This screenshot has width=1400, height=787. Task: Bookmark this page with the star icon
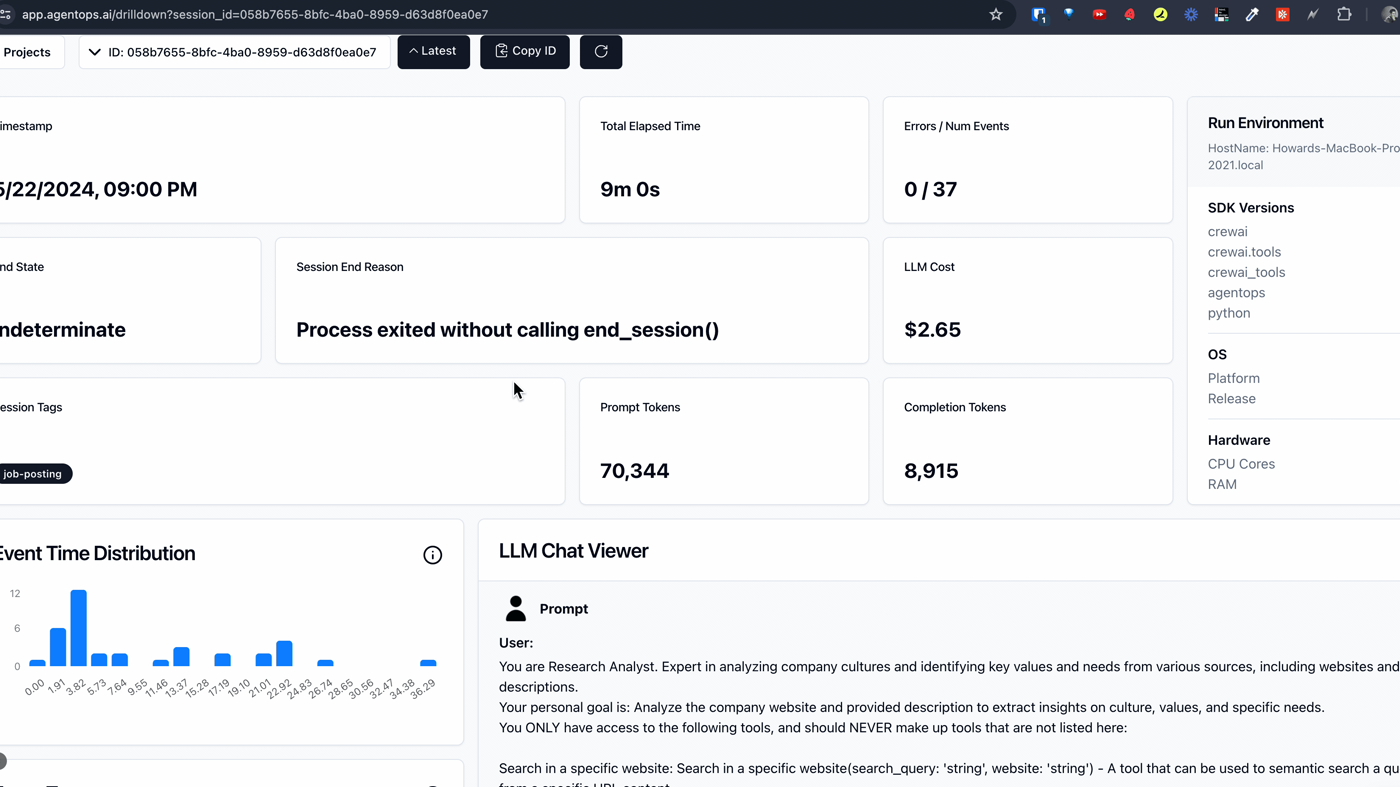point(996,15)
